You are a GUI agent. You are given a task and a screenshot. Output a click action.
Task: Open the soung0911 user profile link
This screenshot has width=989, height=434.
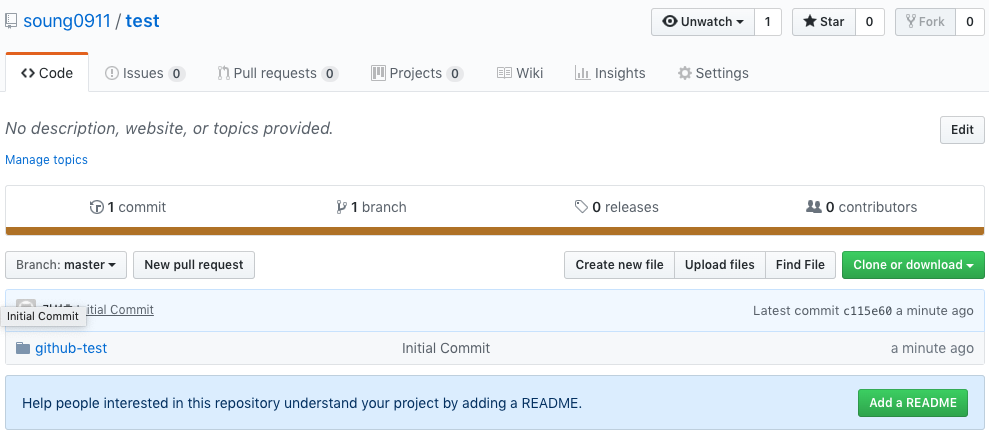tap(67, 21)
